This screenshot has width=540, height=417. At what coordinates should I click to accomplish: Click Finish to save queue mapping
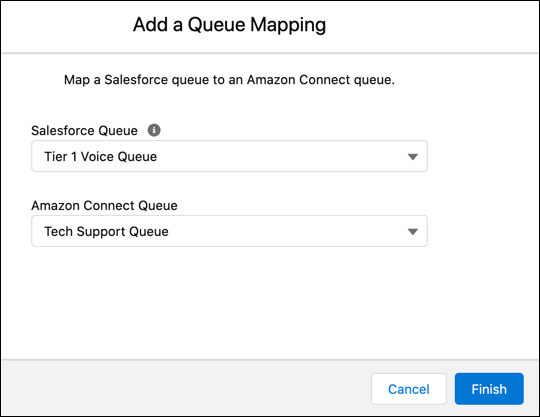coord(489,389)
